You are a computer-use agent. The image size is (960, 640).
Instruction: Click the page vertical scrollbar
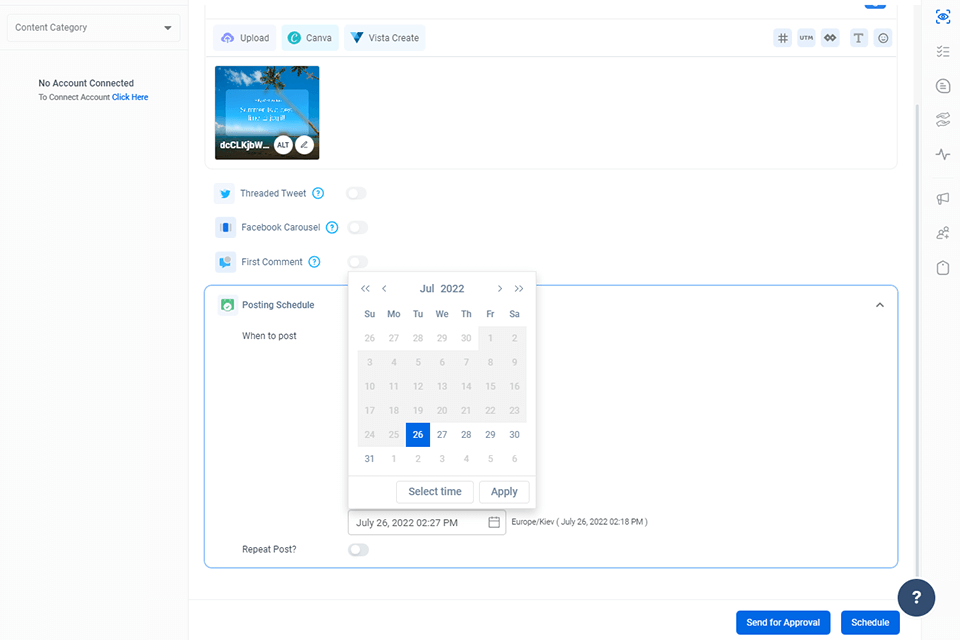click(x=917, y=340)
